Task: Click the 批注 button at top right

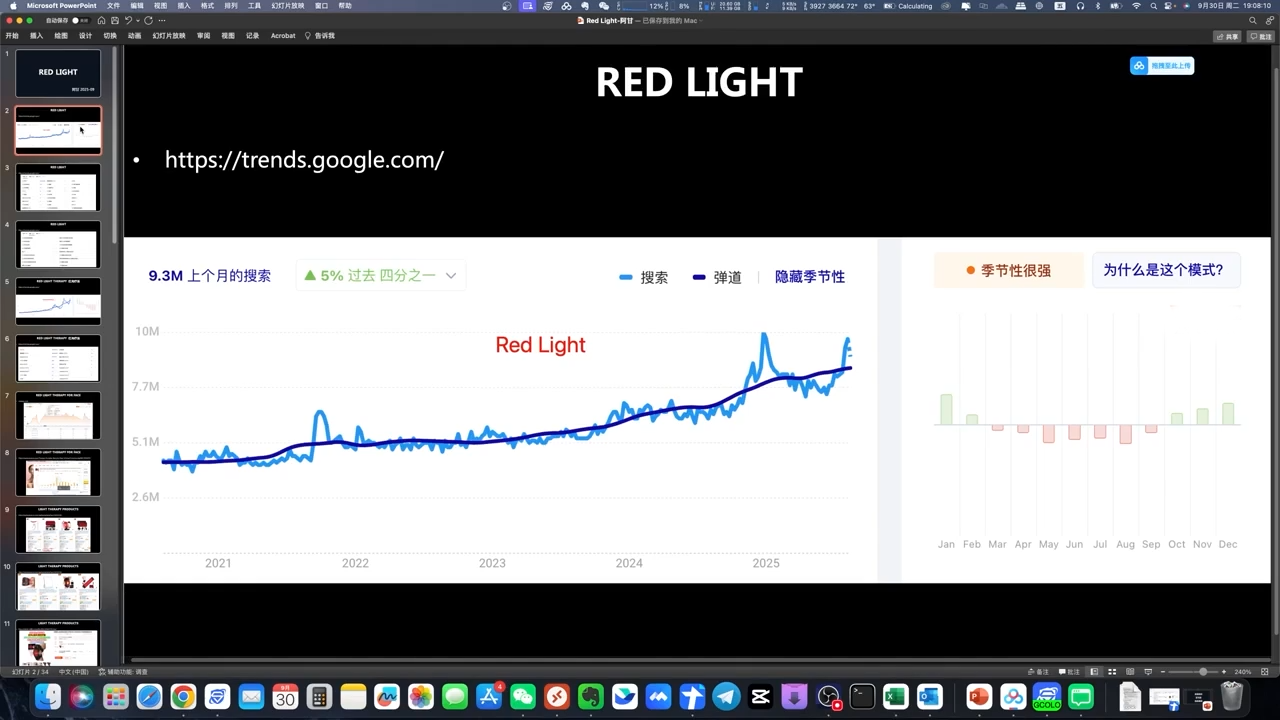Action: click(x=1259, y=36)
